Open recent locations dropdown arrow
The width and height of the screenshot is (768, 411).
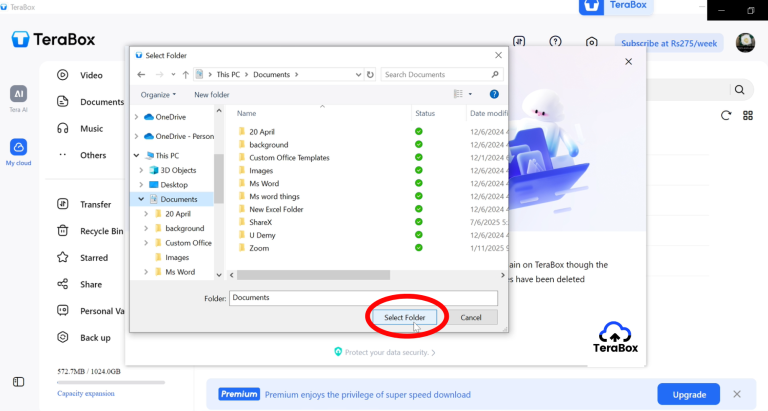pos(173,74)
